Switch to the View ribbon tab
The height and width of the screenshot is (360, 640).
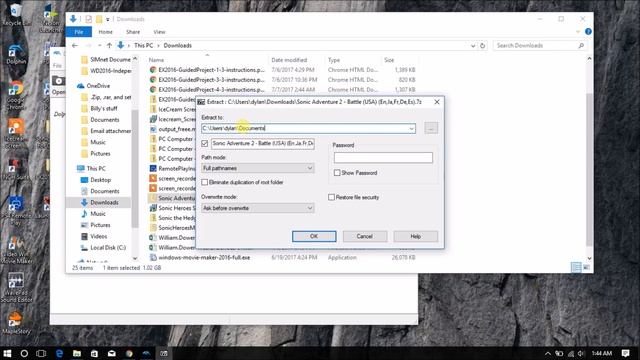coord(159,32)
